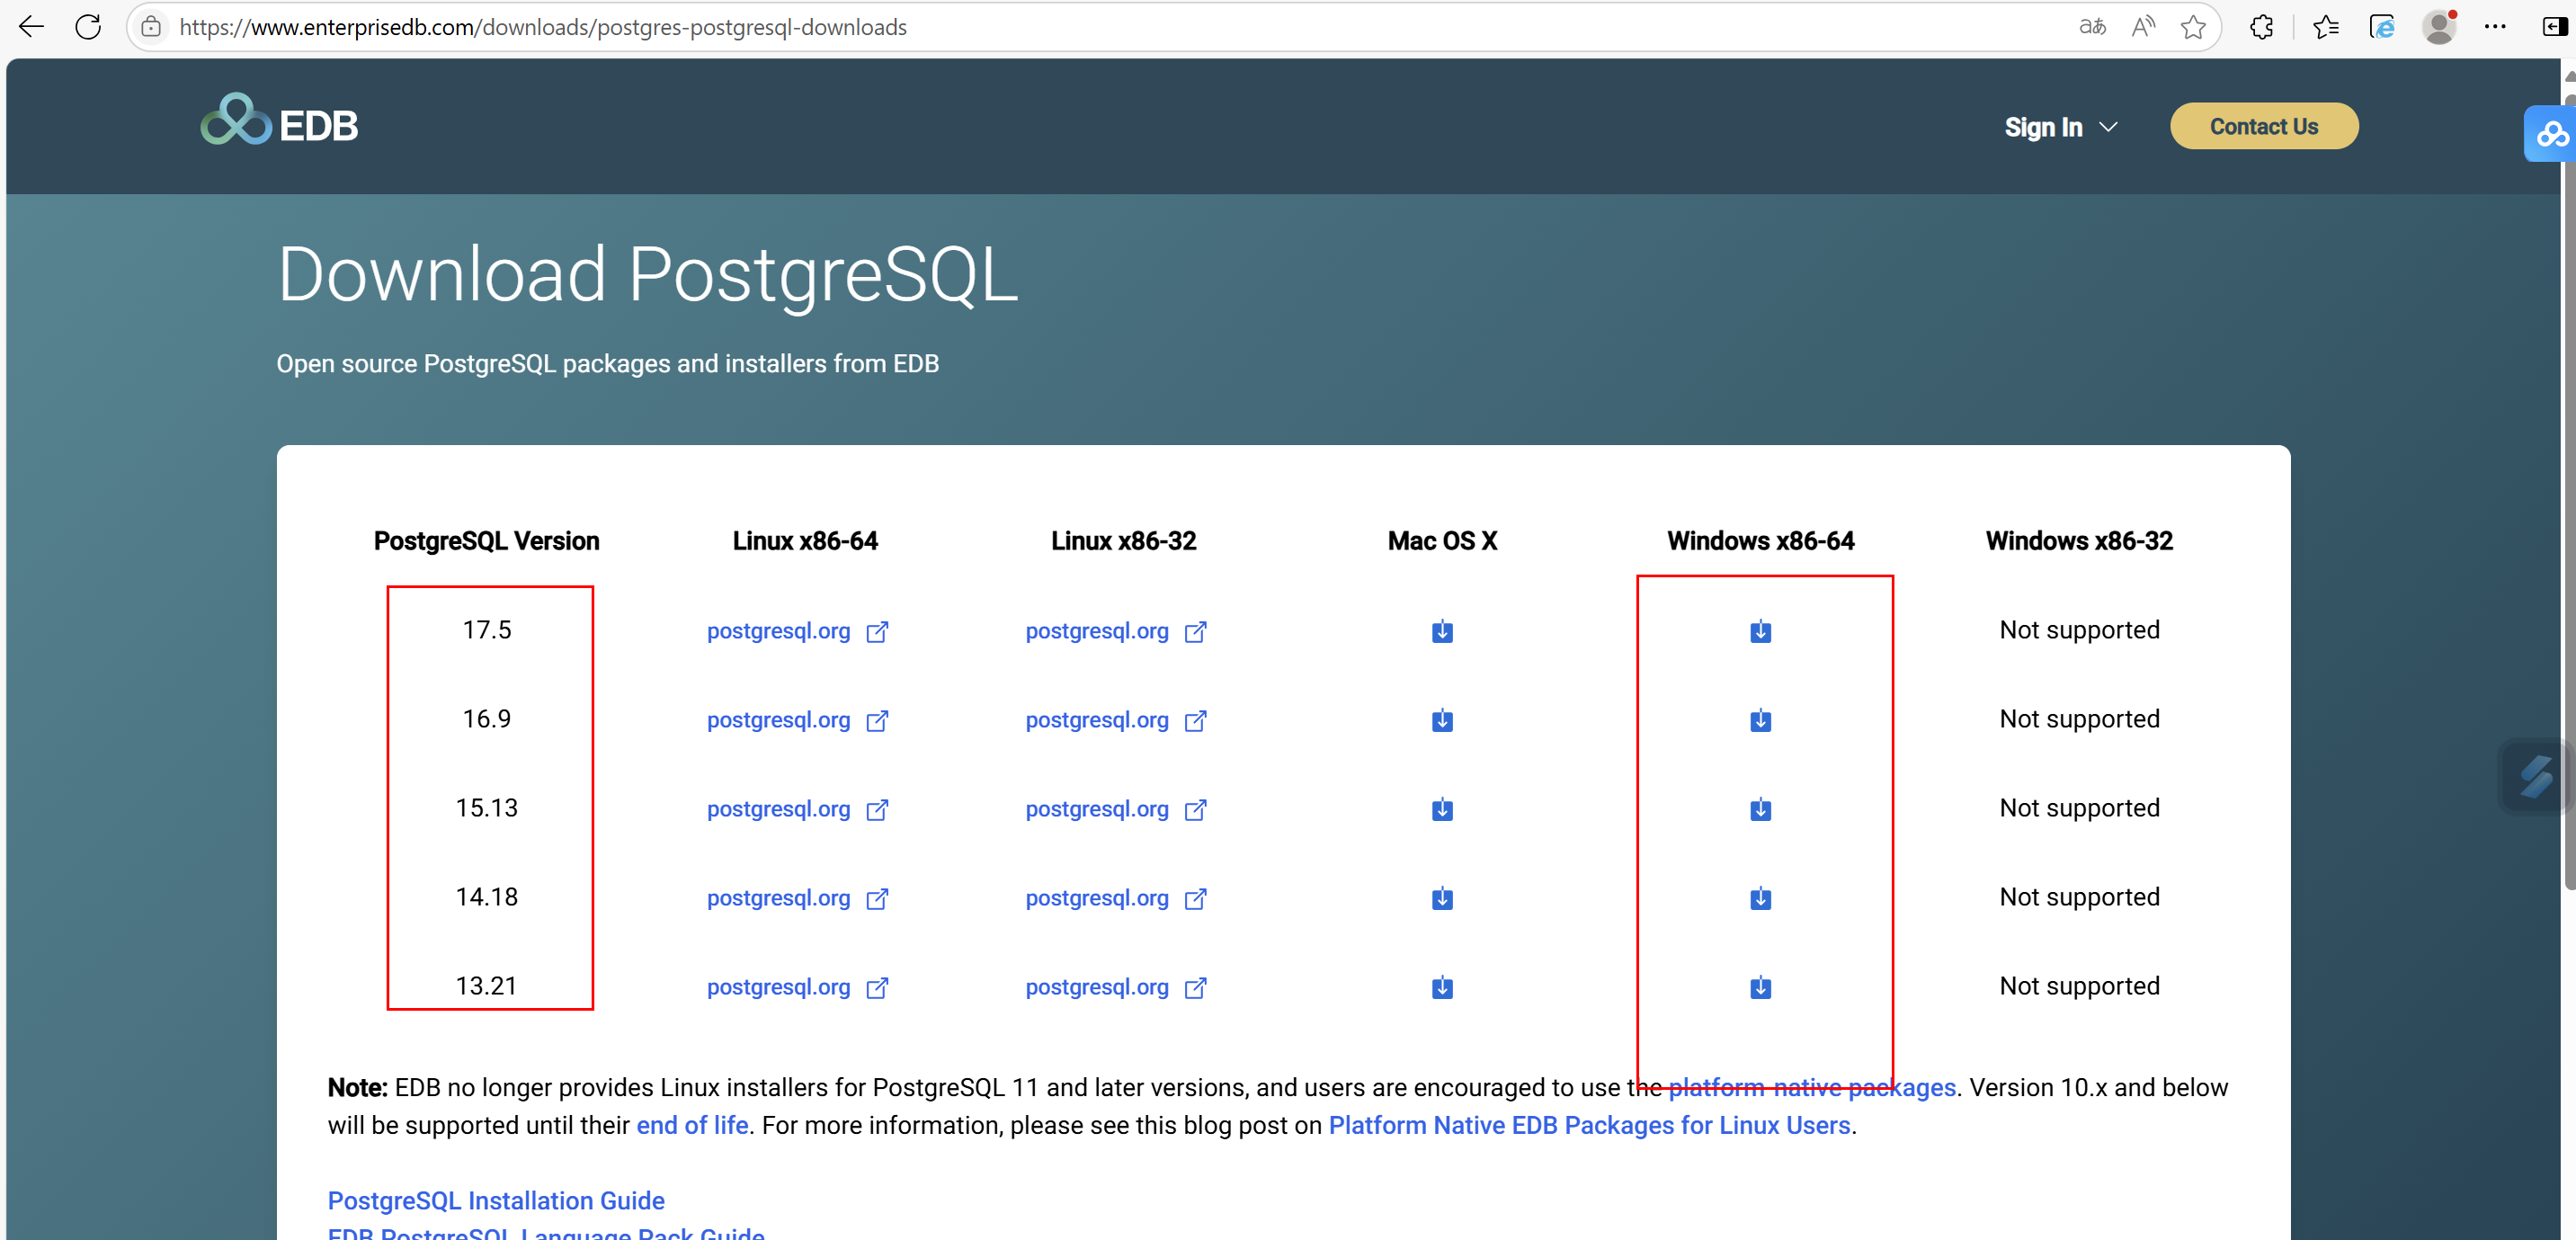This screenshot has width=2576, height=1240.
Task: Open browser settings and more menu
Action: pos(2494,27)
